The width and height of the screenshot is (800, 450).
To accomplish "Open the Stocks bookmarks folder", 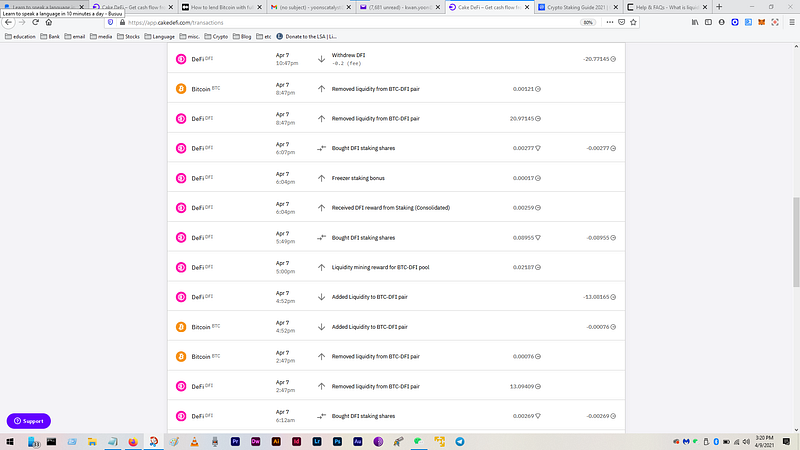I will (x=128, y=37).
